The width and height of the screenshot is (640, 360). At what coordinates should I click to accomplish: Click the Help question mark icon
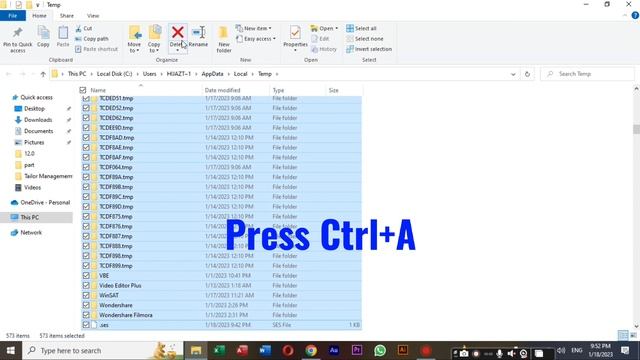click(635, 16)
